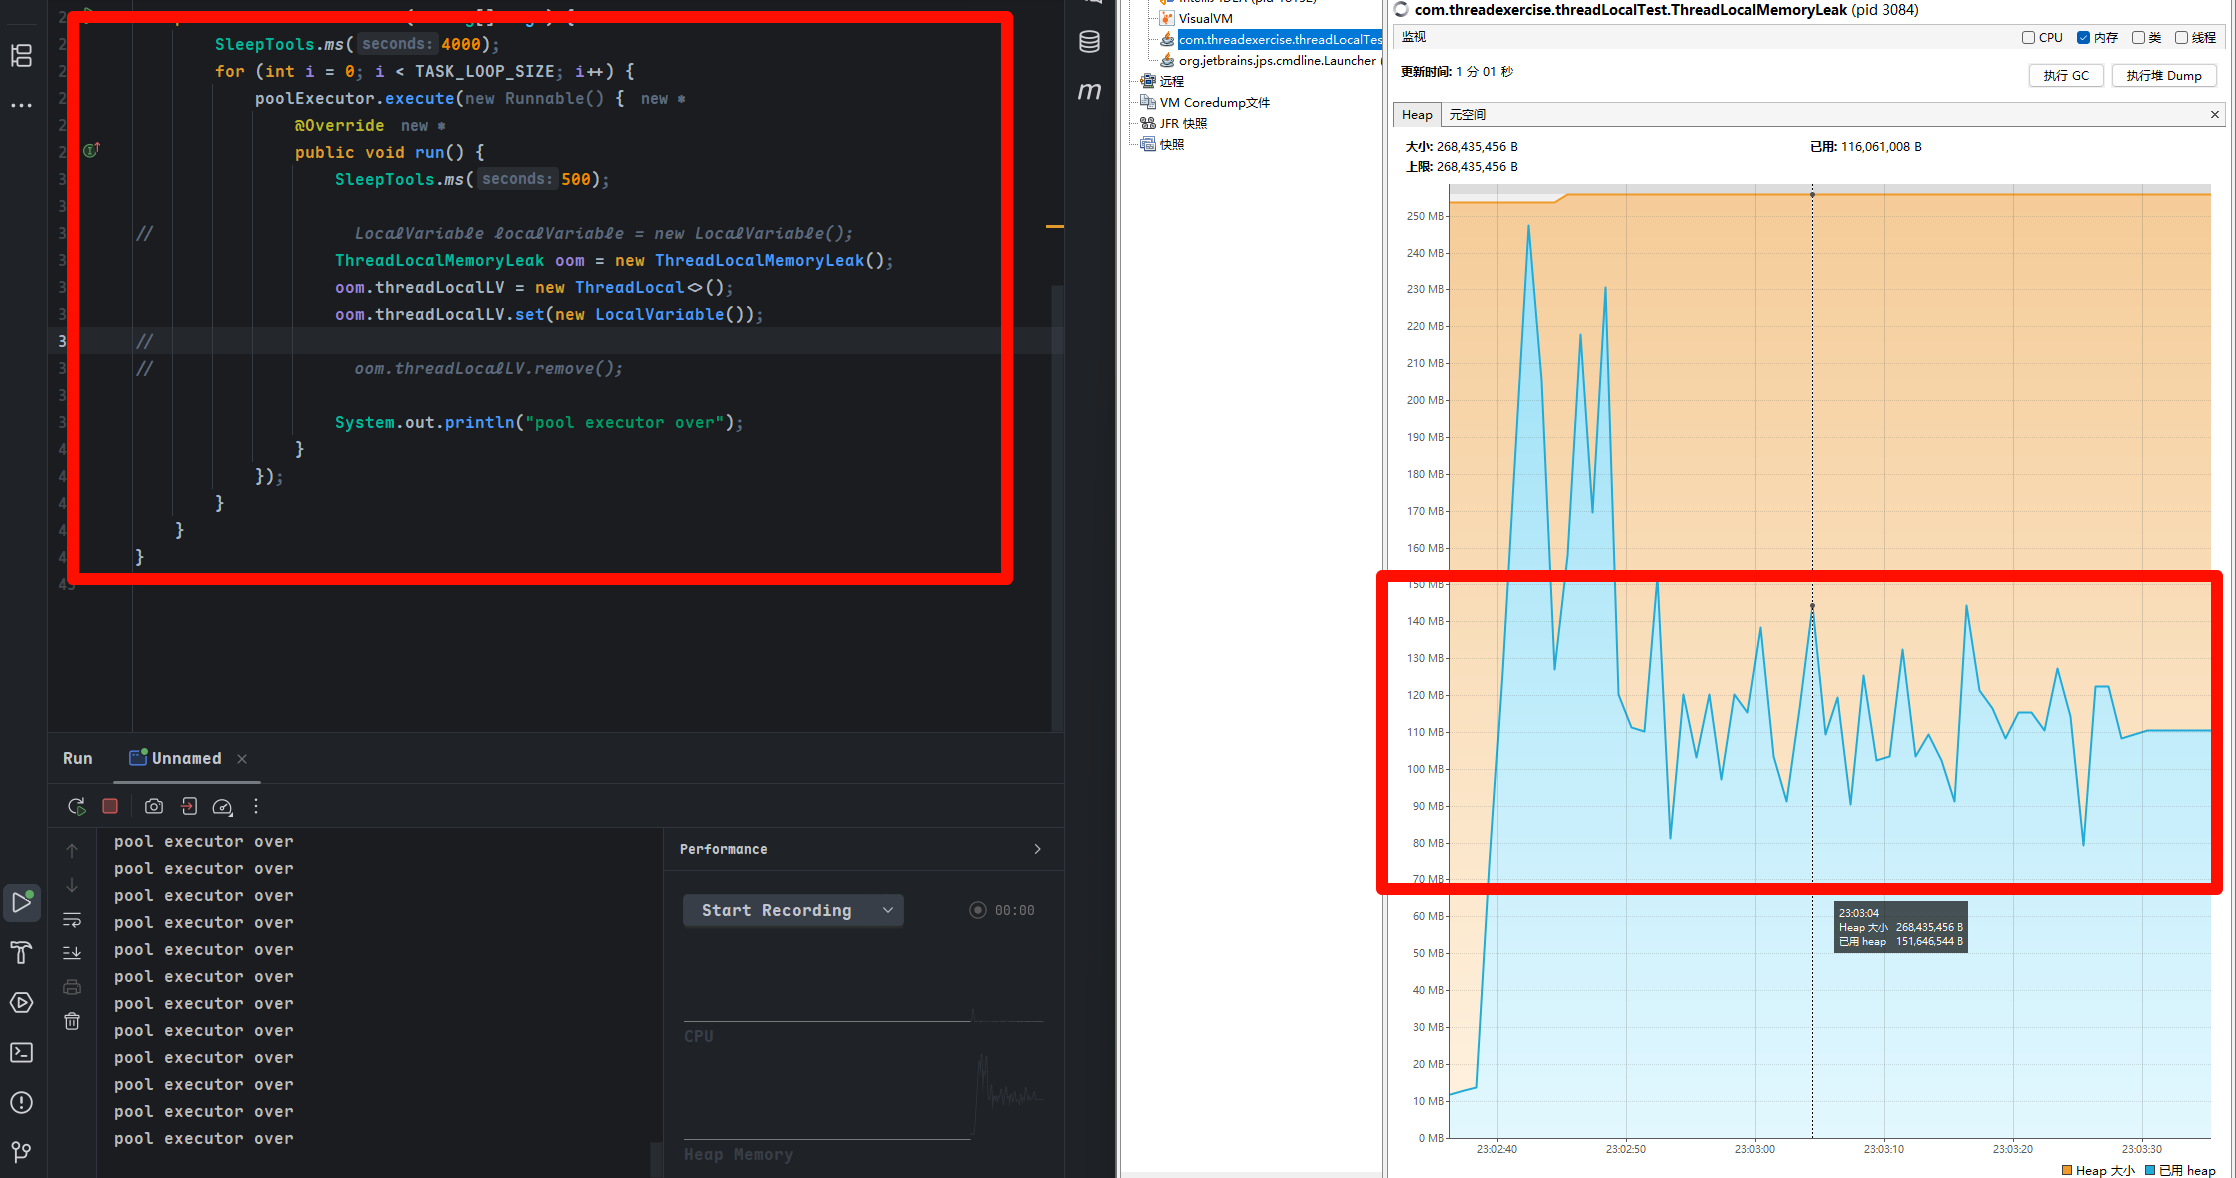Image resolution: width=2236 pixels, height=1178 pixels.
Task: Open the Terminal tool window
Action: 21,1052
